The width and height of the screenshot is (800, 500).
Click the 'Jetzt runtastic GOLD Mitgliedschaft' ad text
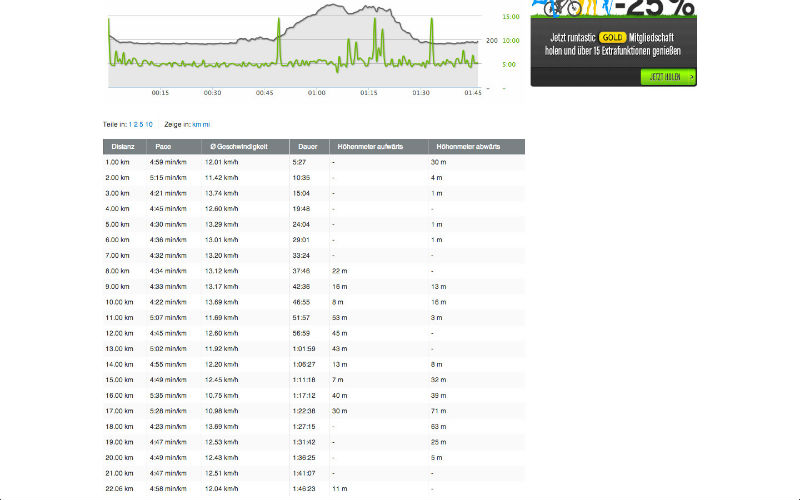point(612,38)
